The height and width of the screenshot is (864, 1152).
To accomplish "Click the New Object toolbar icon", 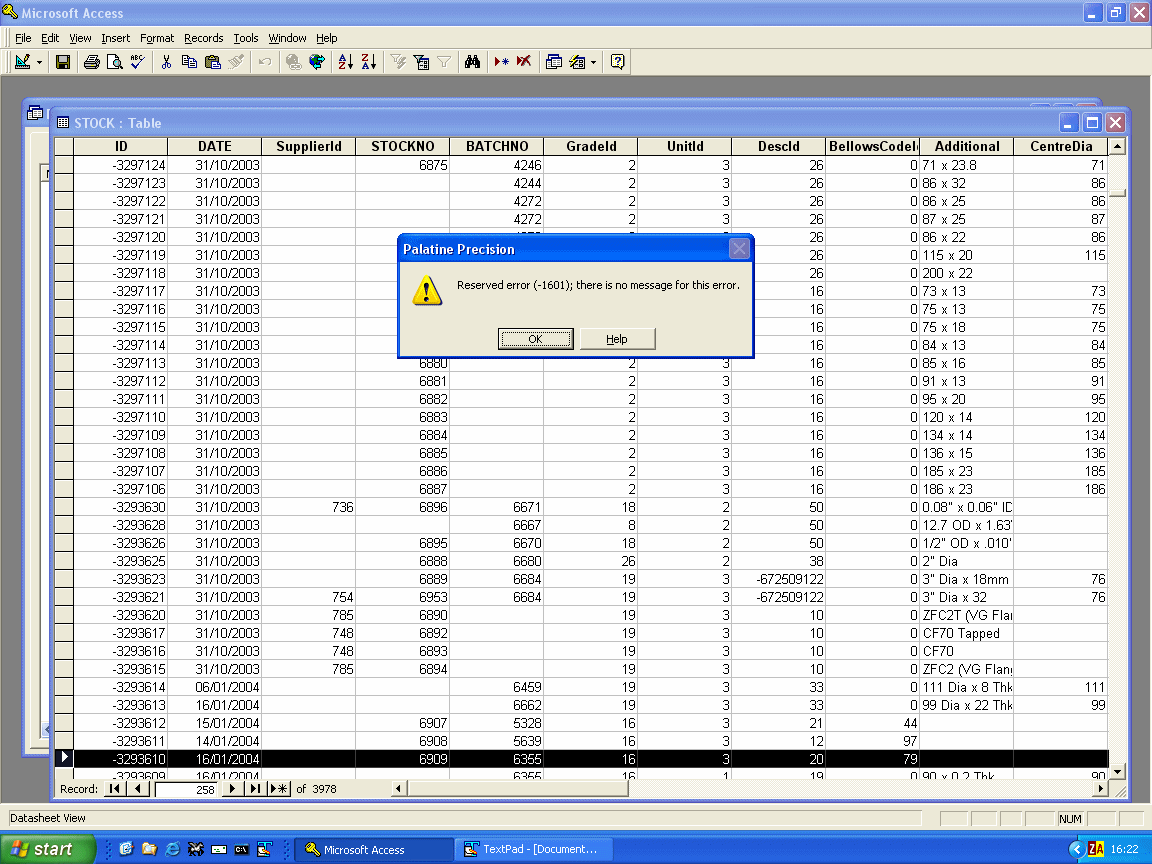I will (577, 62).
